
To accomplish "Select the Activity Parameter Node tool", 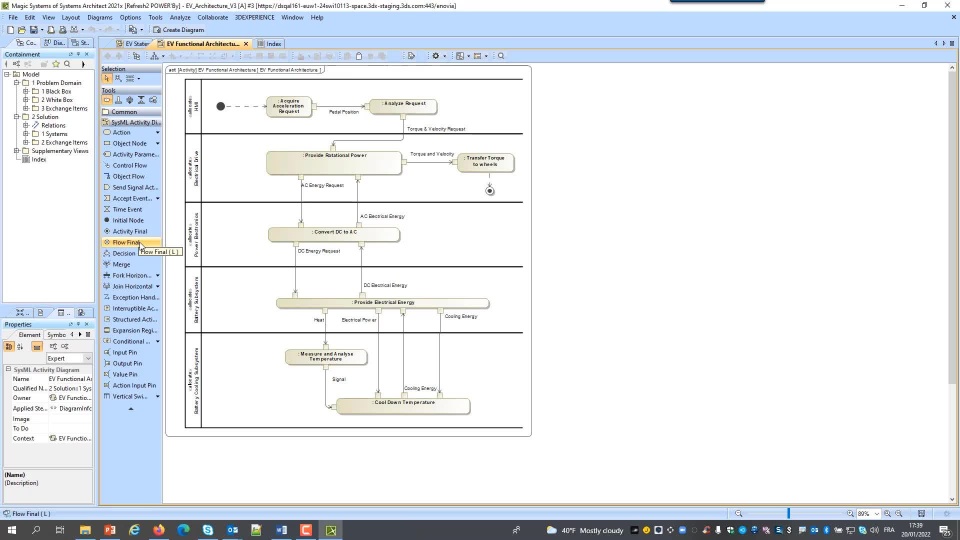I will pyautogui.click(x=131, y=154).
